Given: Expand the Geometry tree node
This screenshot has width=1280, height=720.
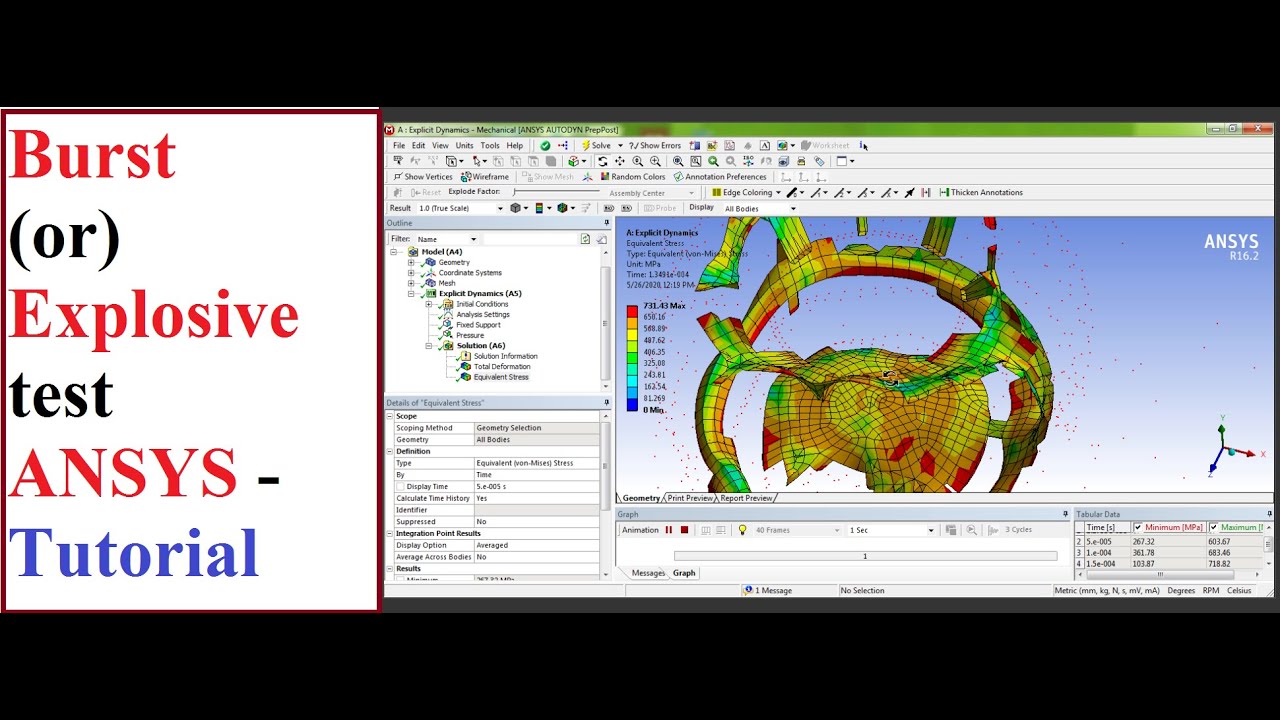Looking at the screenshot, I should click(x=410, y=263).
